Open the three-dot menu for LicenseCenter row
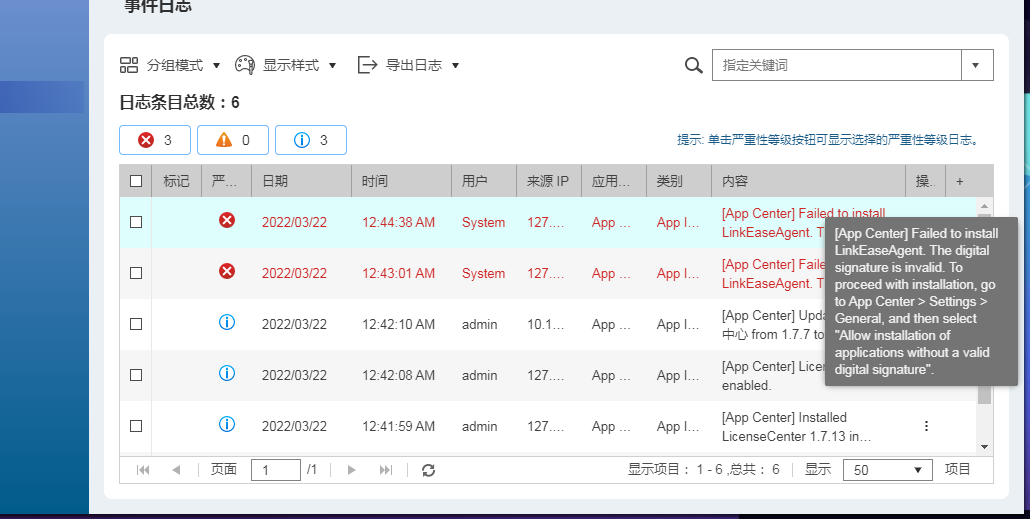The height and width of the screenshot is (519, 1030). (x=926, y=426)
